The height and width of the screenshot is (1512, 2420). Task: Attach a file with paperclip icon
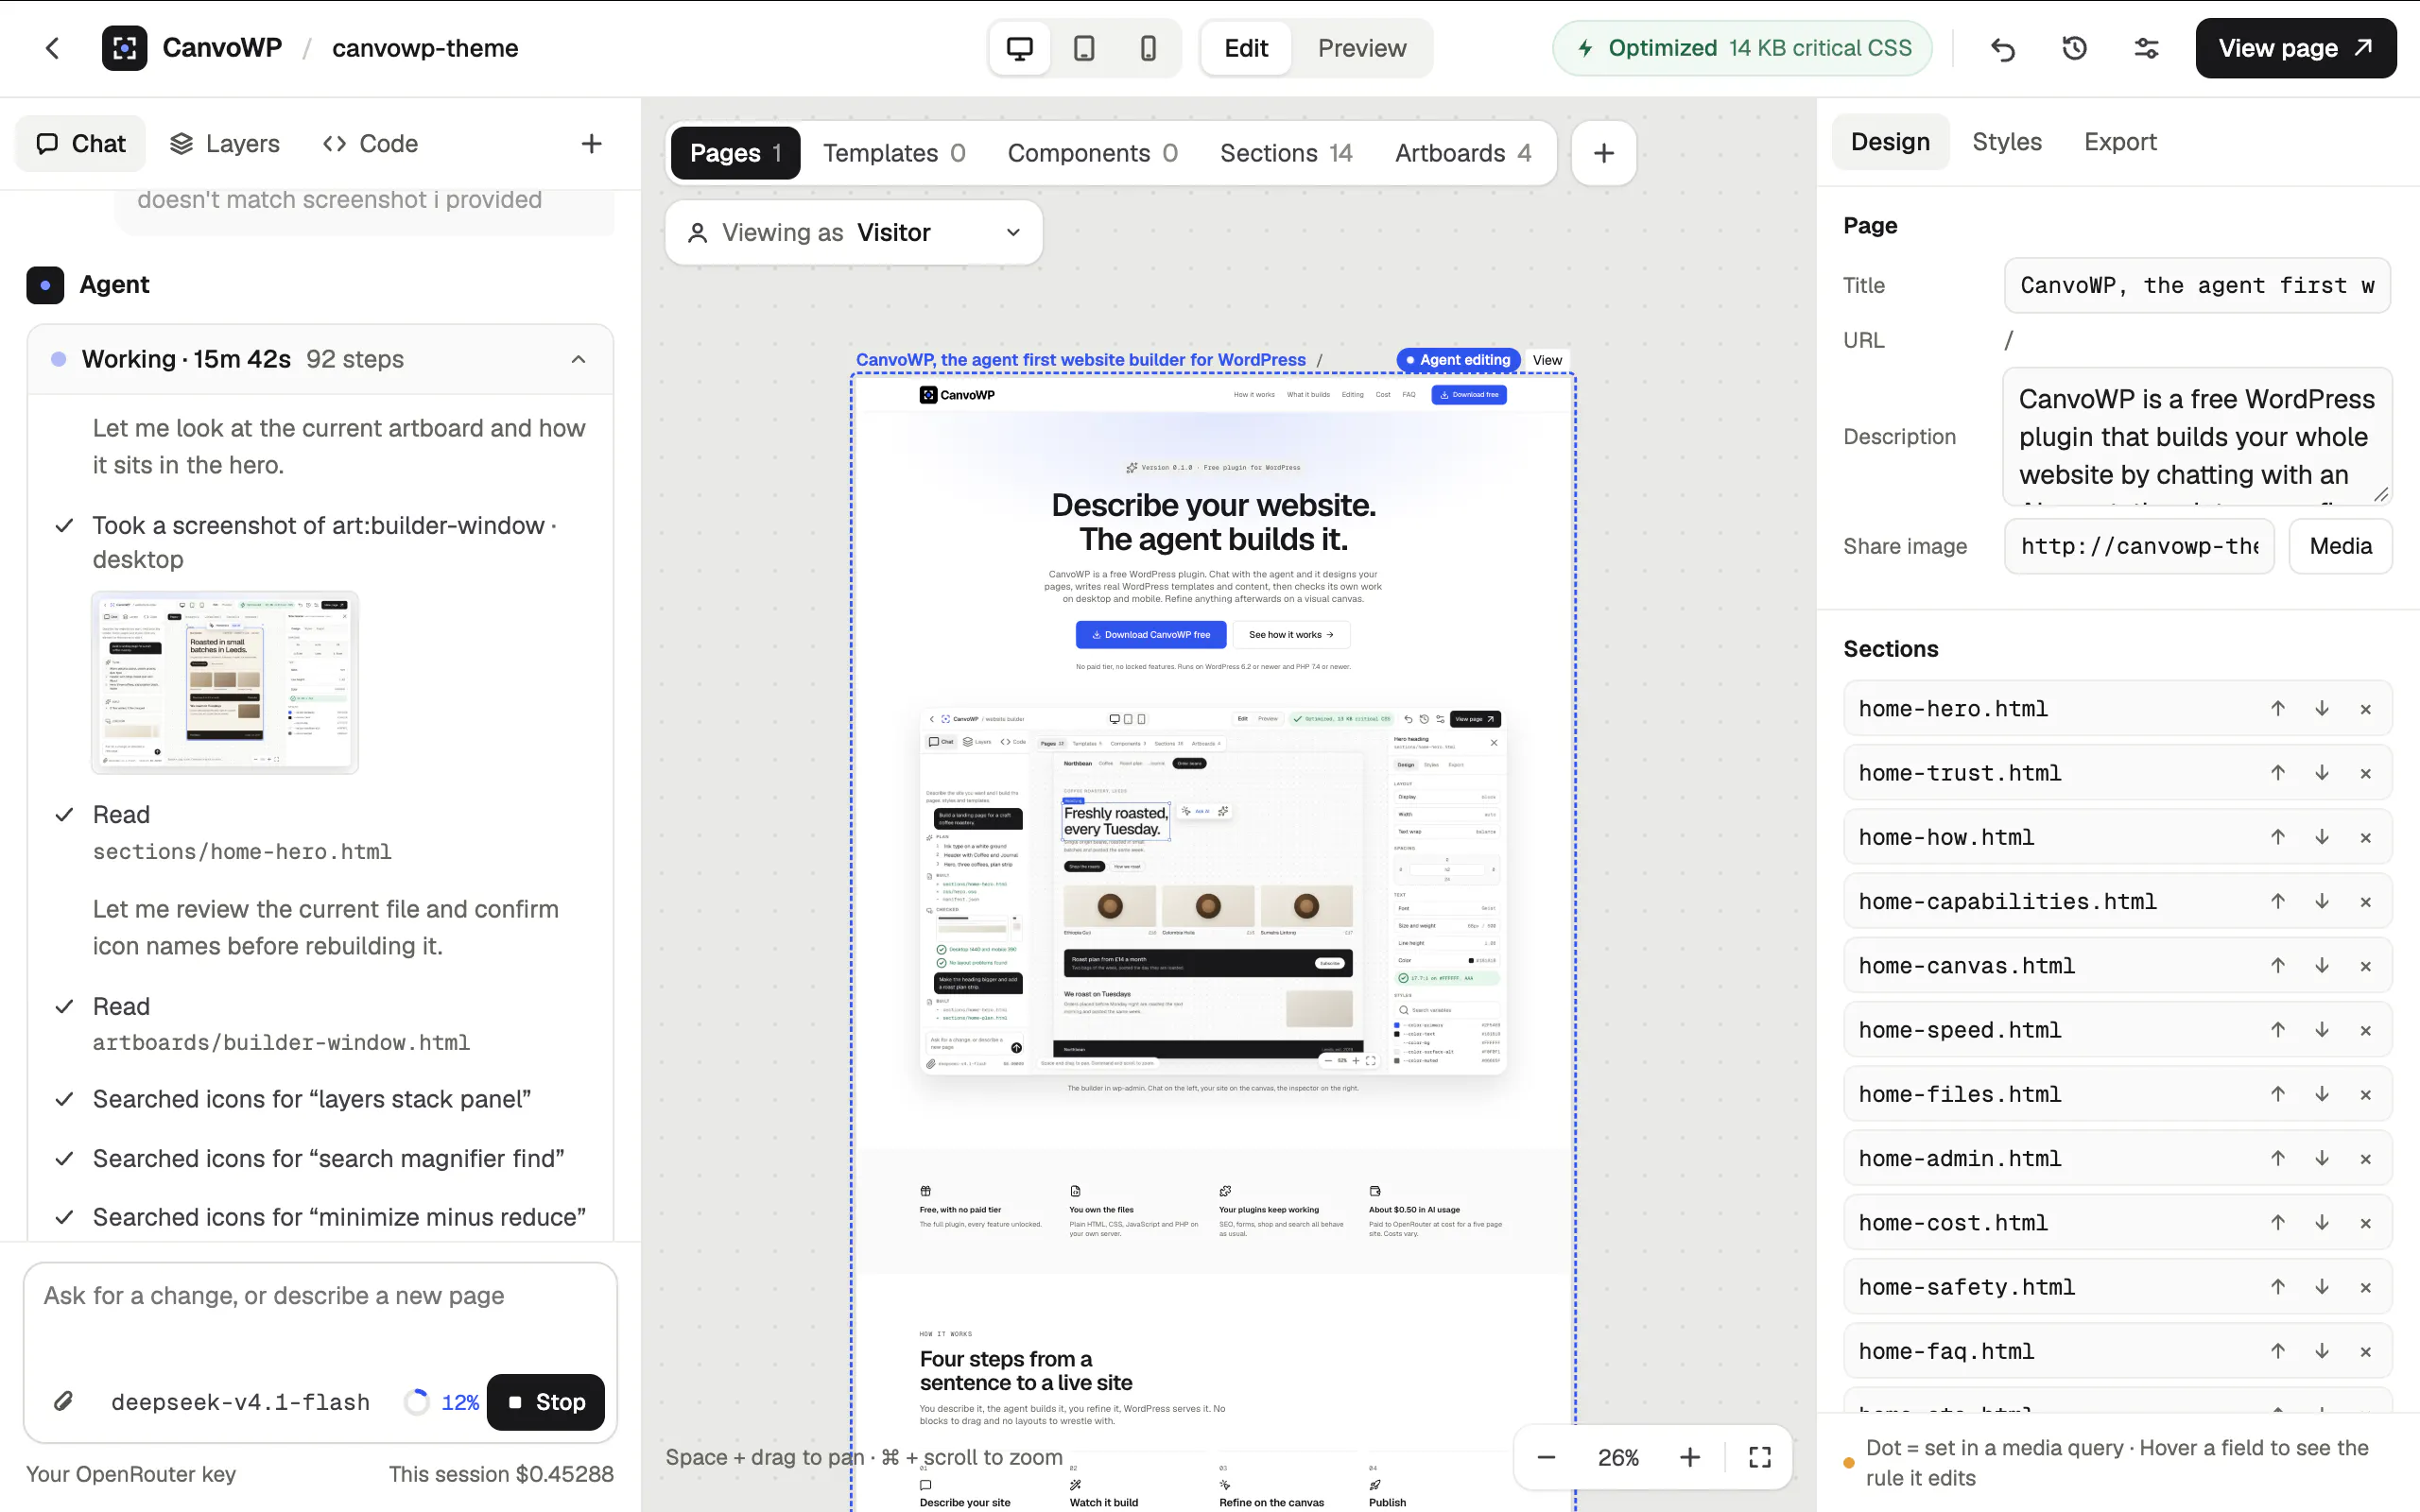click(64, 1401)
